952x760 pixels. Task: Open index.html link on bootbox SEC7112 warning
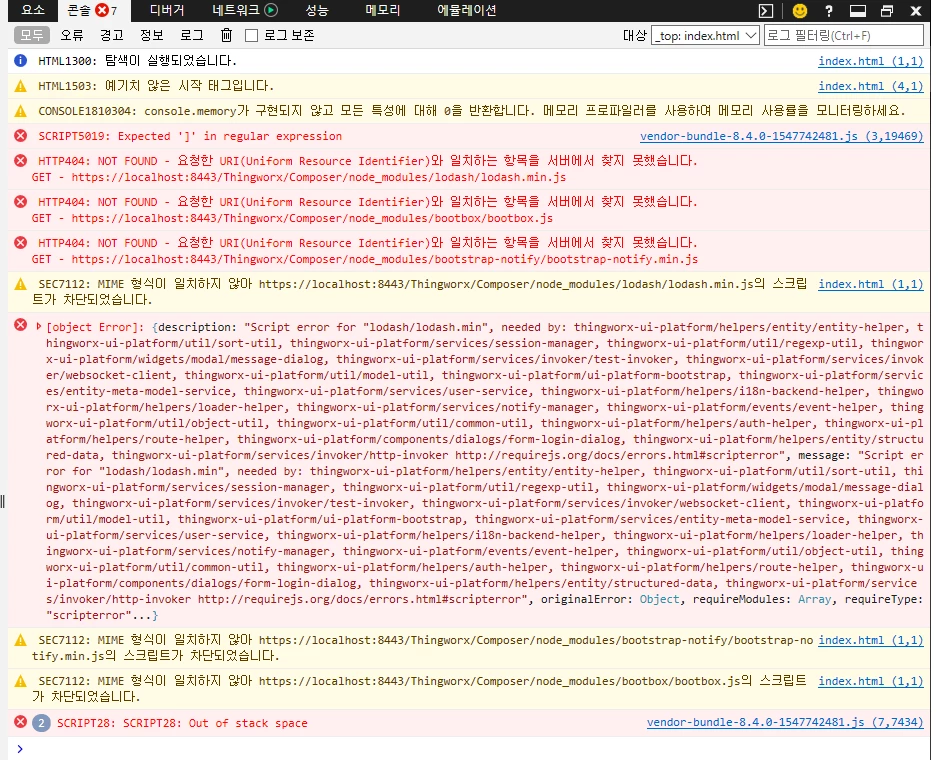click(x=871, y=681)
